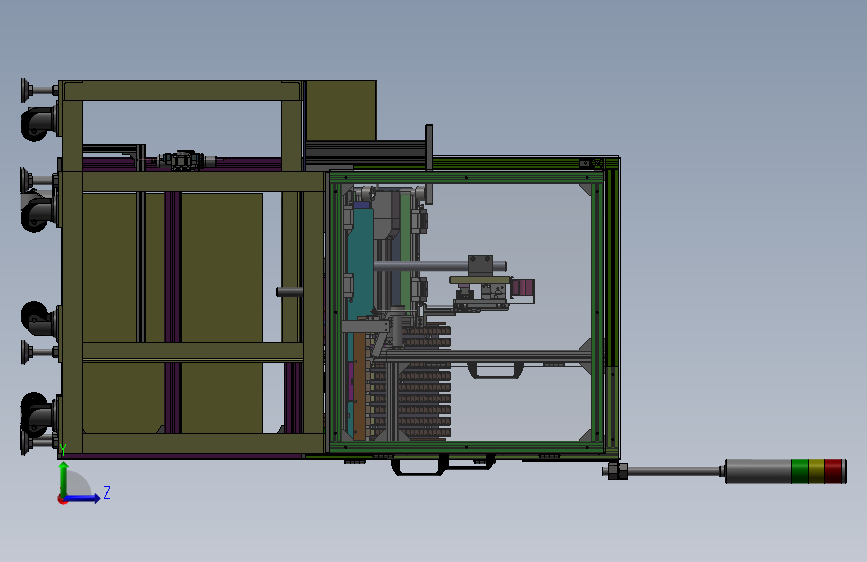This screenshot has width=867, height=562.
Task: Select the yellow segment of the signal tower
Action: 816,471
